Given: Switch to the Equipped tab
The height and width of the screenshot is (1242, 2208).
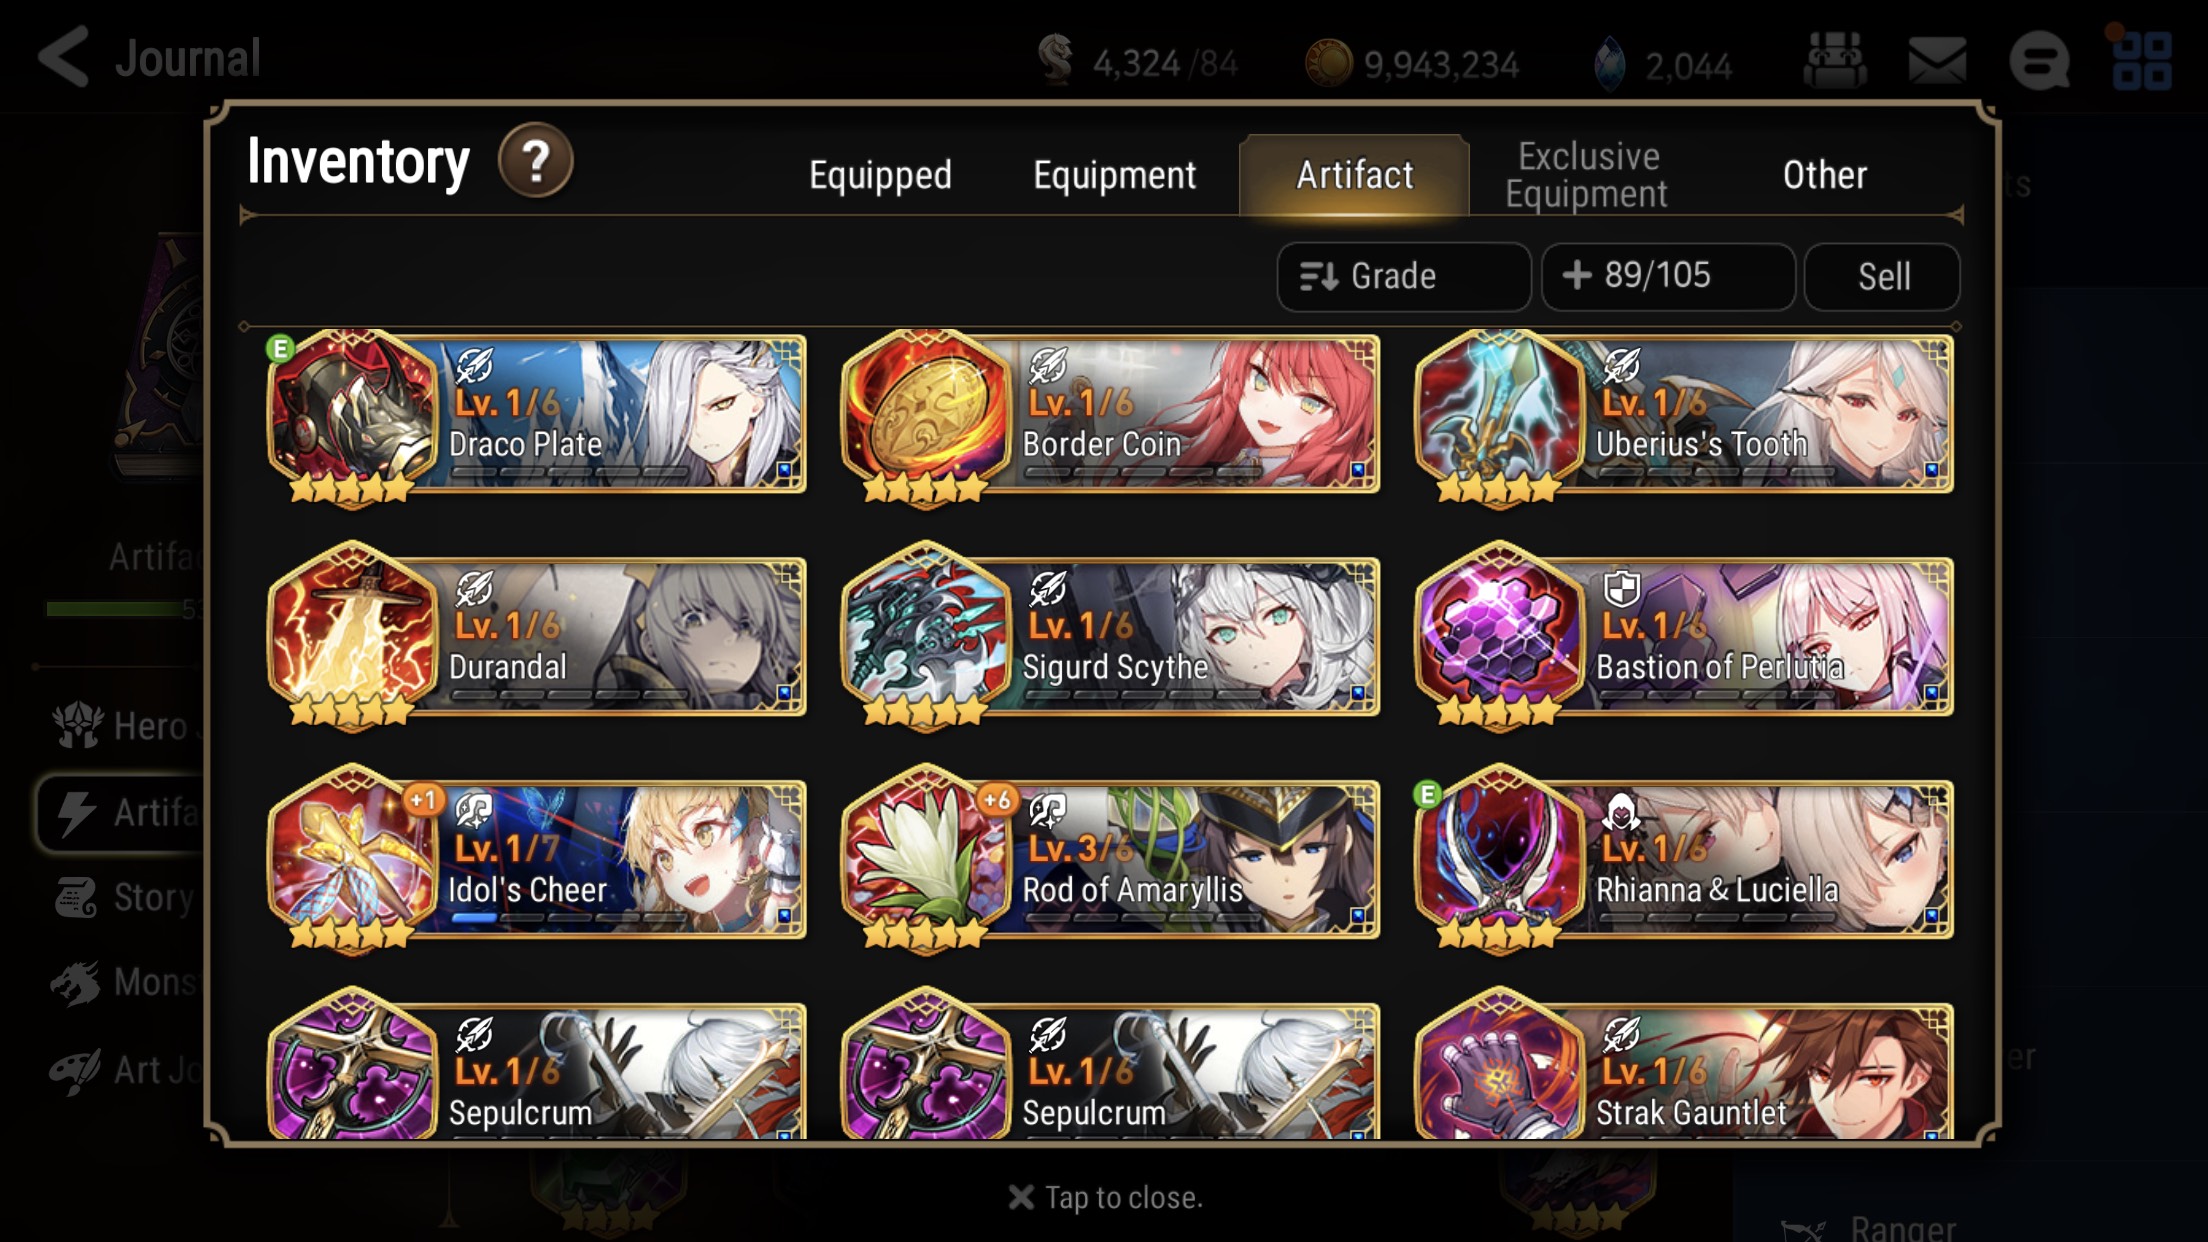Looking at the screenshot, I should click(880, 175).
